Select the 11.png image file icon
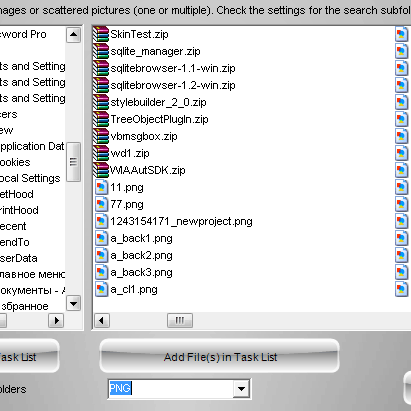Screen dimensions: 411x411 [101, 187]
